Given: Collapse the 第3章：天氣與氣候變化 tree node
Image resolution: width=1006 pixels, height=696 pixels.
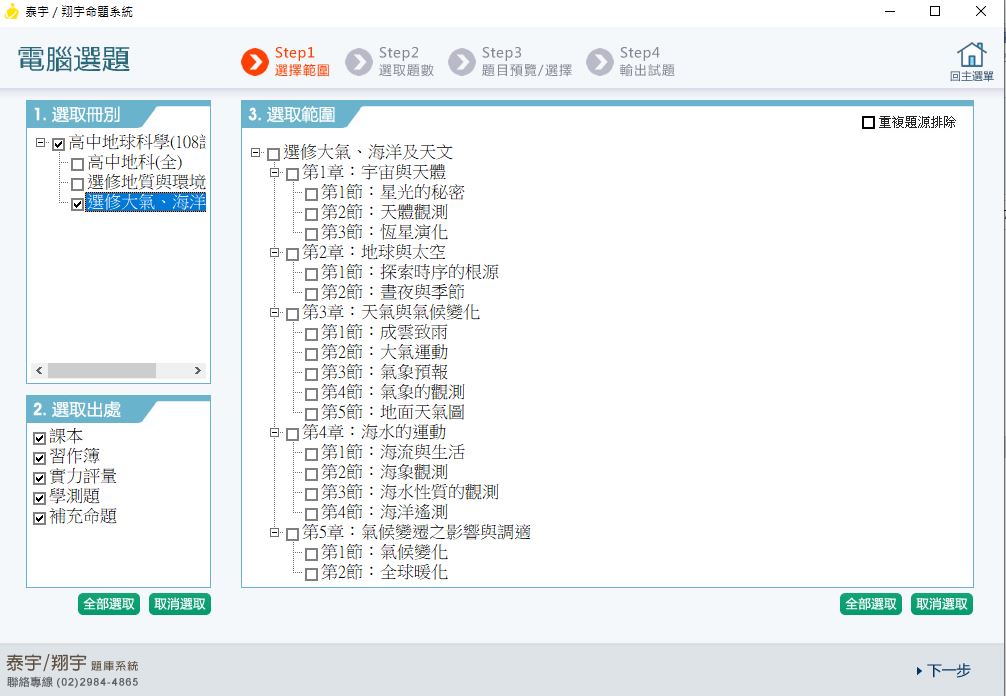Looking at the screenshot, I should coord(274,313).
